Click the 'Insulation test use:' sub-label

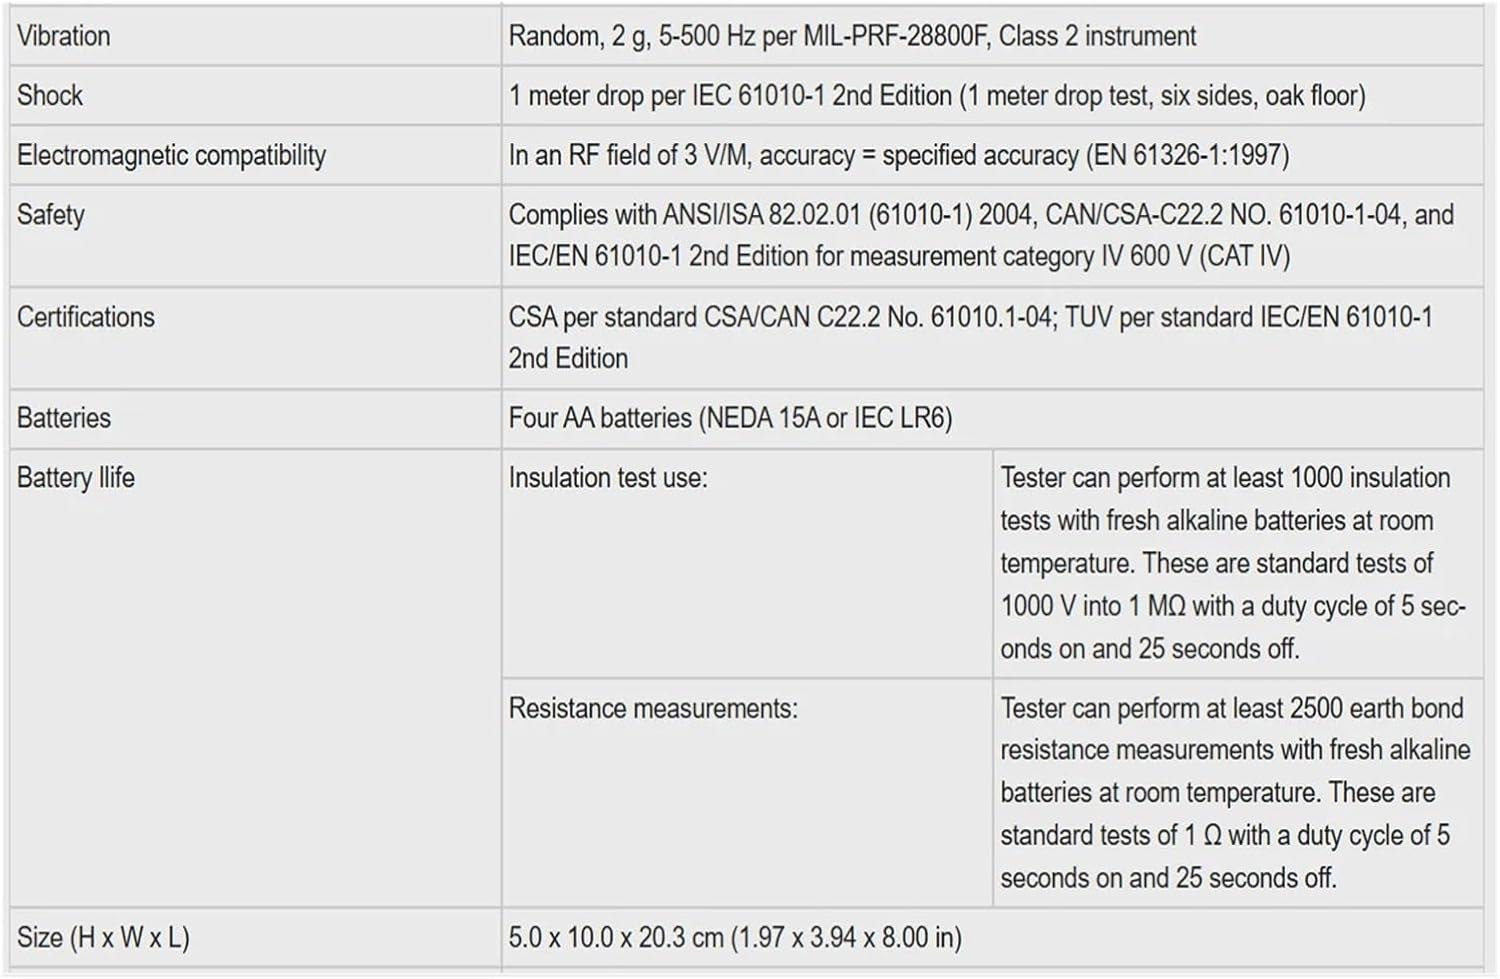tap(608, 478)
